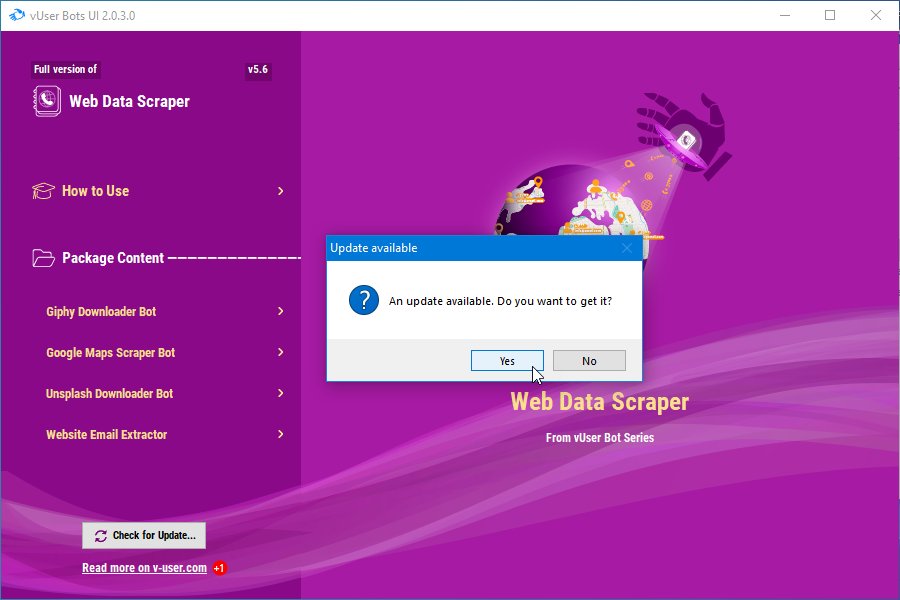Viewport: 900px width, 600px height.
Task: Click the Web Data Scraper phonebook logo icon
Action: click(x=46, y=101)
